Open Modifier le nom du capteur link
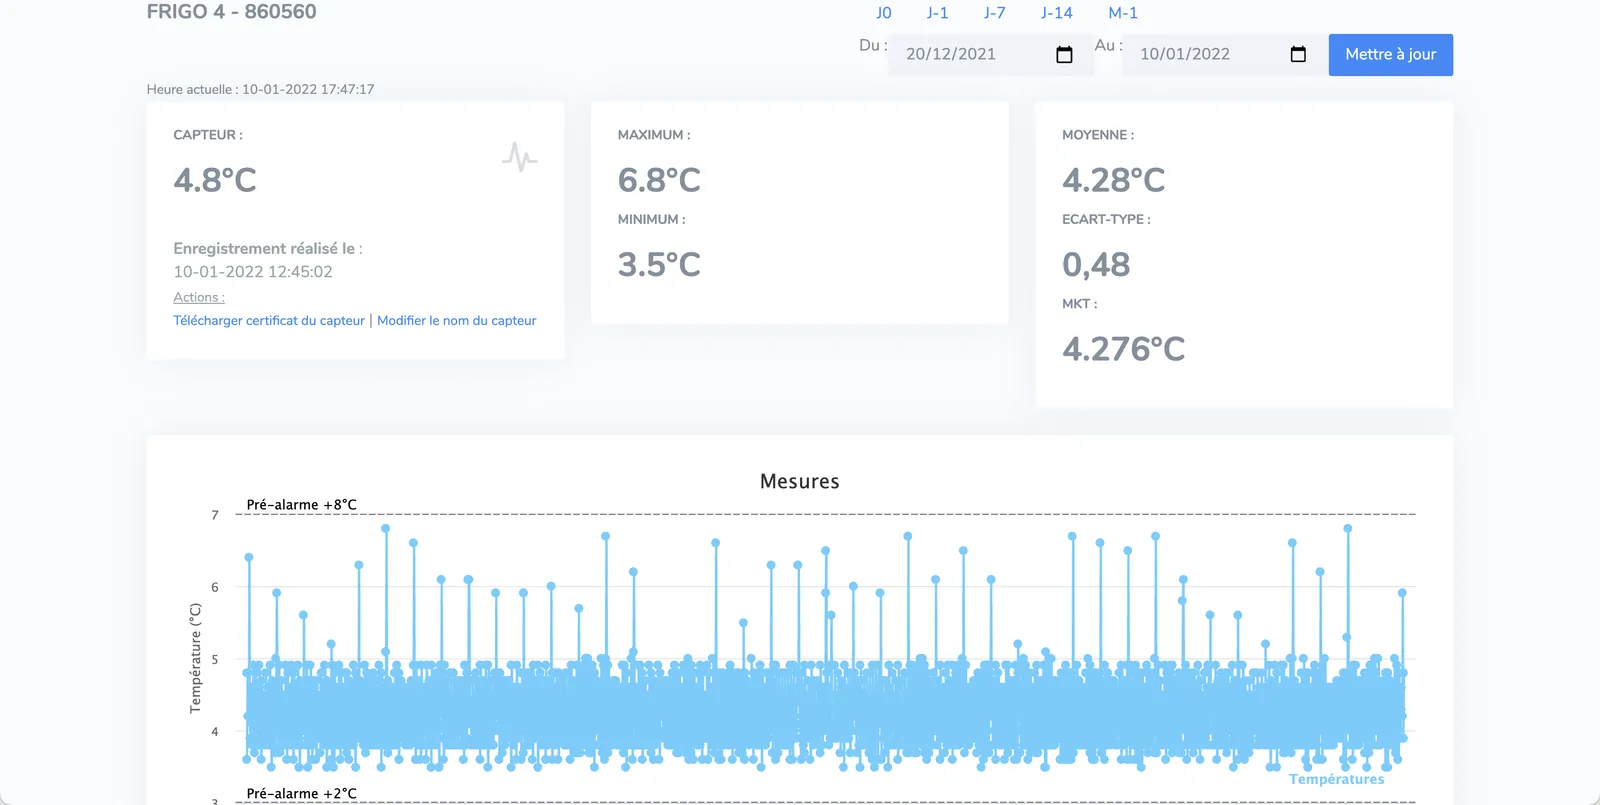1600x805 pixels. click(x=457, y=320)
